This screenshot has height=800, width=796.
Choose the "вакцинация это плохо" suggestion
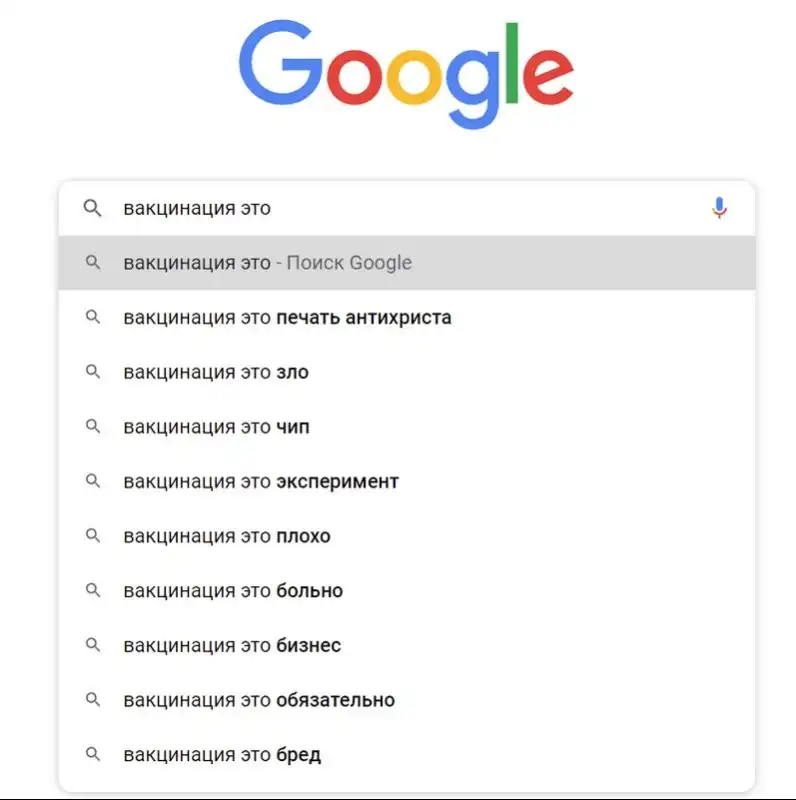227,536
